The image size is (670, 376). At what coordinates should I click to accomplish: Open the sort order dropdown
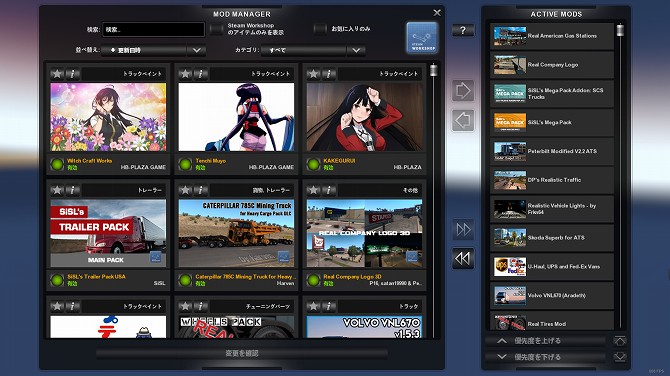153,50
